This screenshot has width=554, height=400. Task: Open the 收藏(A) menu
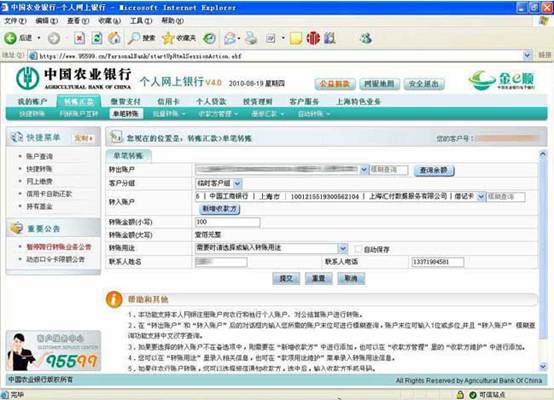pos(110,21)
